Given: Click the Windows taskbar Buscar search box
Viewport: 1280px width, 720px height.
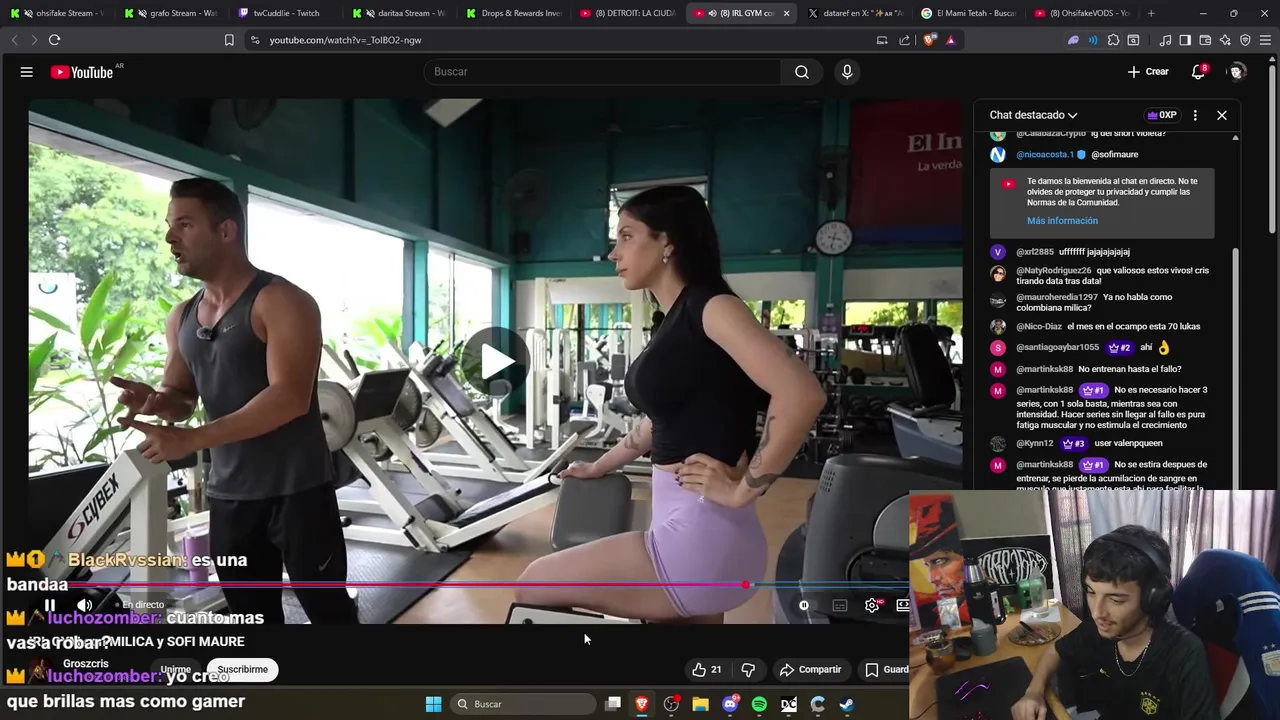Looking at the screenshot, I should 523,704.
